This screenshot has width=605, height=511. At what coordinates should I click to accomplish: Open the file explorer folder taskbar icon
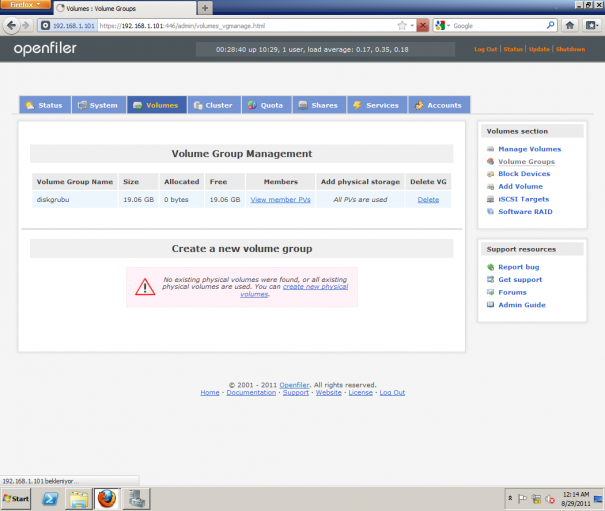pyautogui.click(x=79, y=499)
